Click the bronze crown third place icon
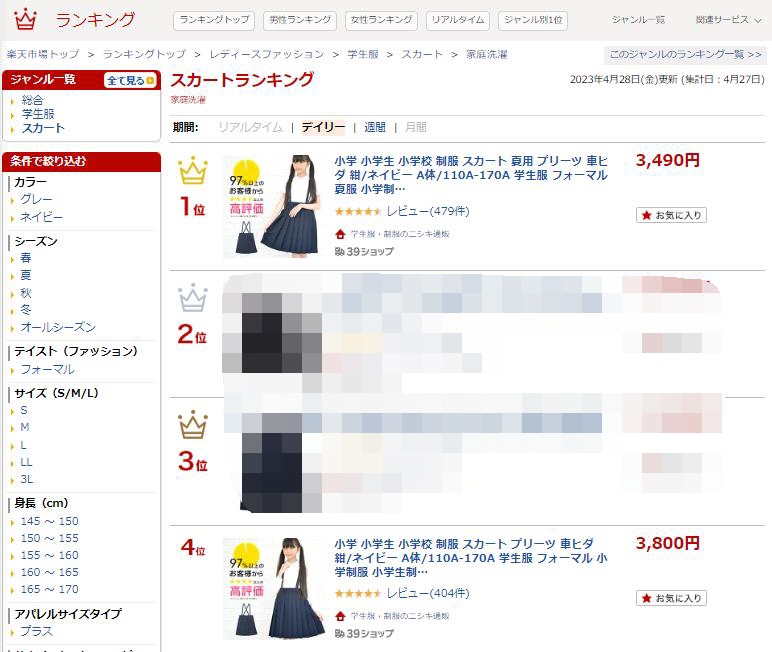The height and width of the screenshot is (652, 772). coord(193,424)
